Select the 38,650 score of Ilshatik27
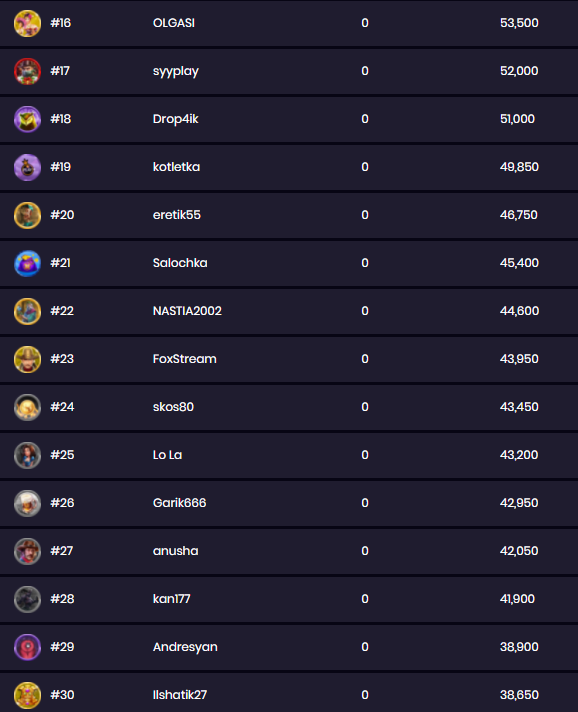The image size is (578, 712). pyautogui.click(x=519, y=695)
